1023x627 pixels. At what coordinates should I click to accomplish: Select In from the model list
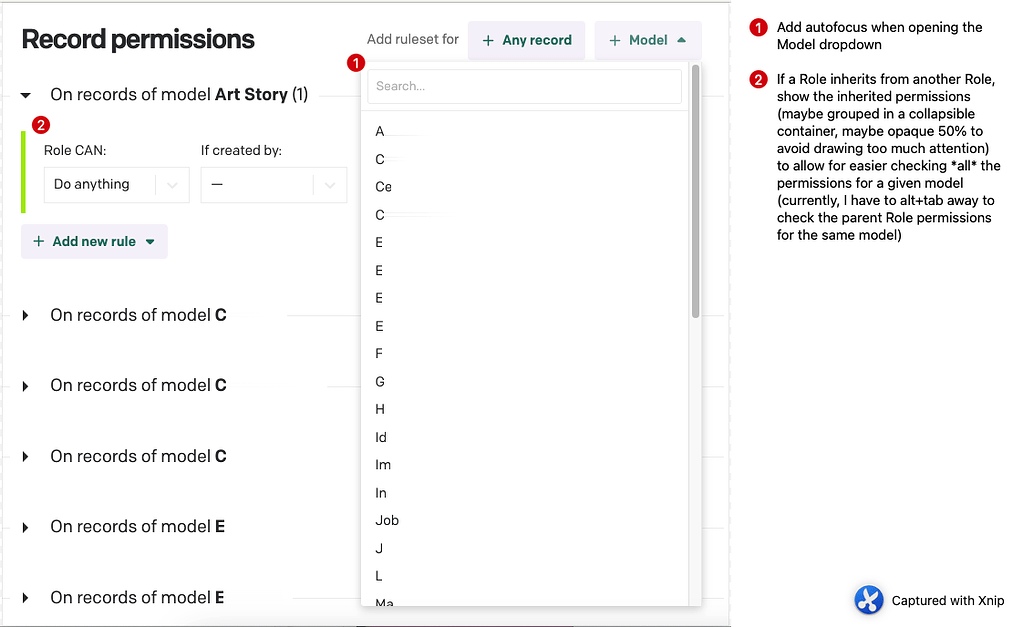click(x=381, y=492)
